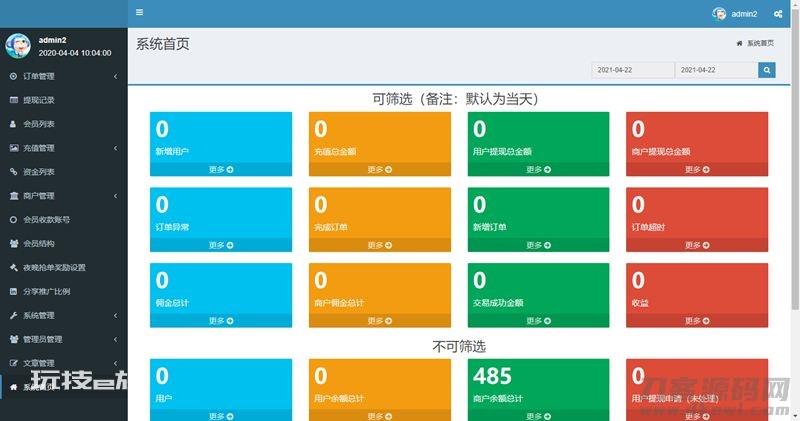The width and height of the screenshot is (800, 421).
Task: Open 更多 on the 收益 card
Action: point(697,320)
